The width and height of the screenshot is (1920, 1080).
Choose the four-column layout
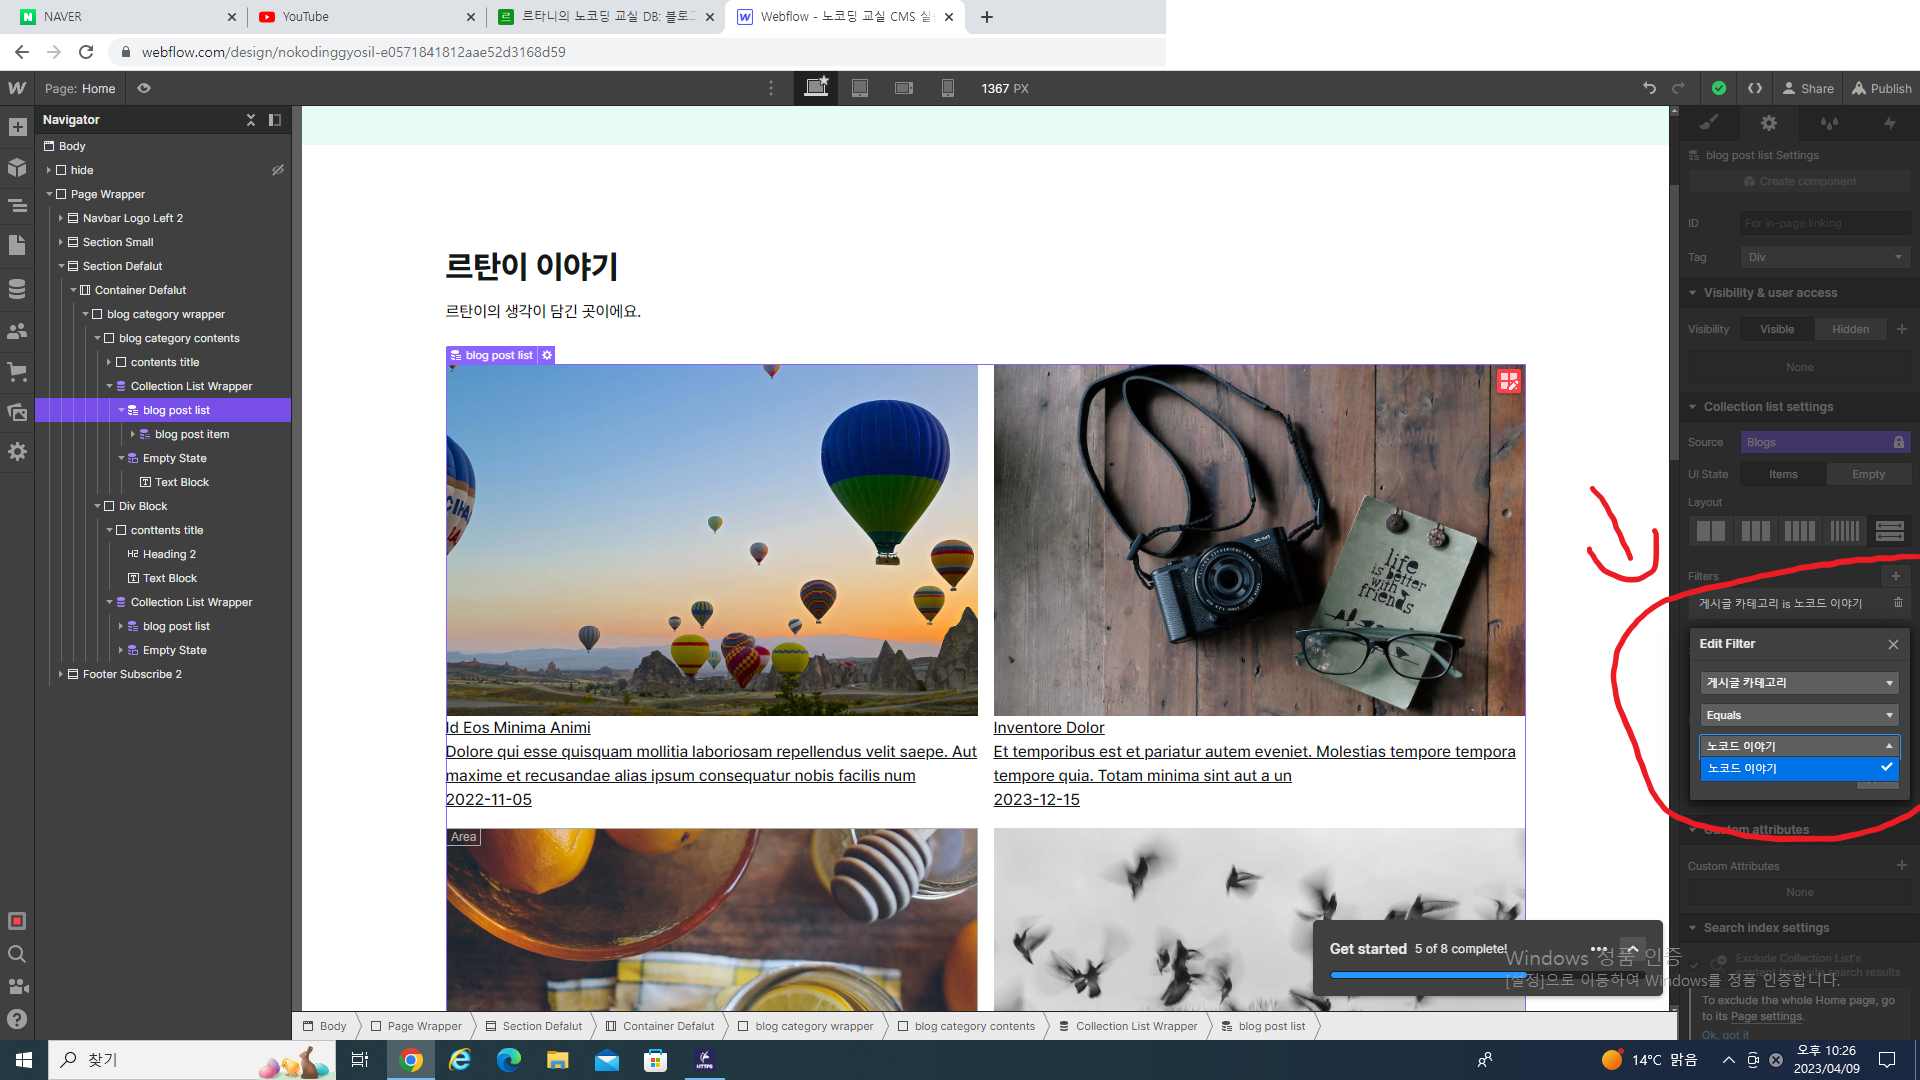(1799, 531)
